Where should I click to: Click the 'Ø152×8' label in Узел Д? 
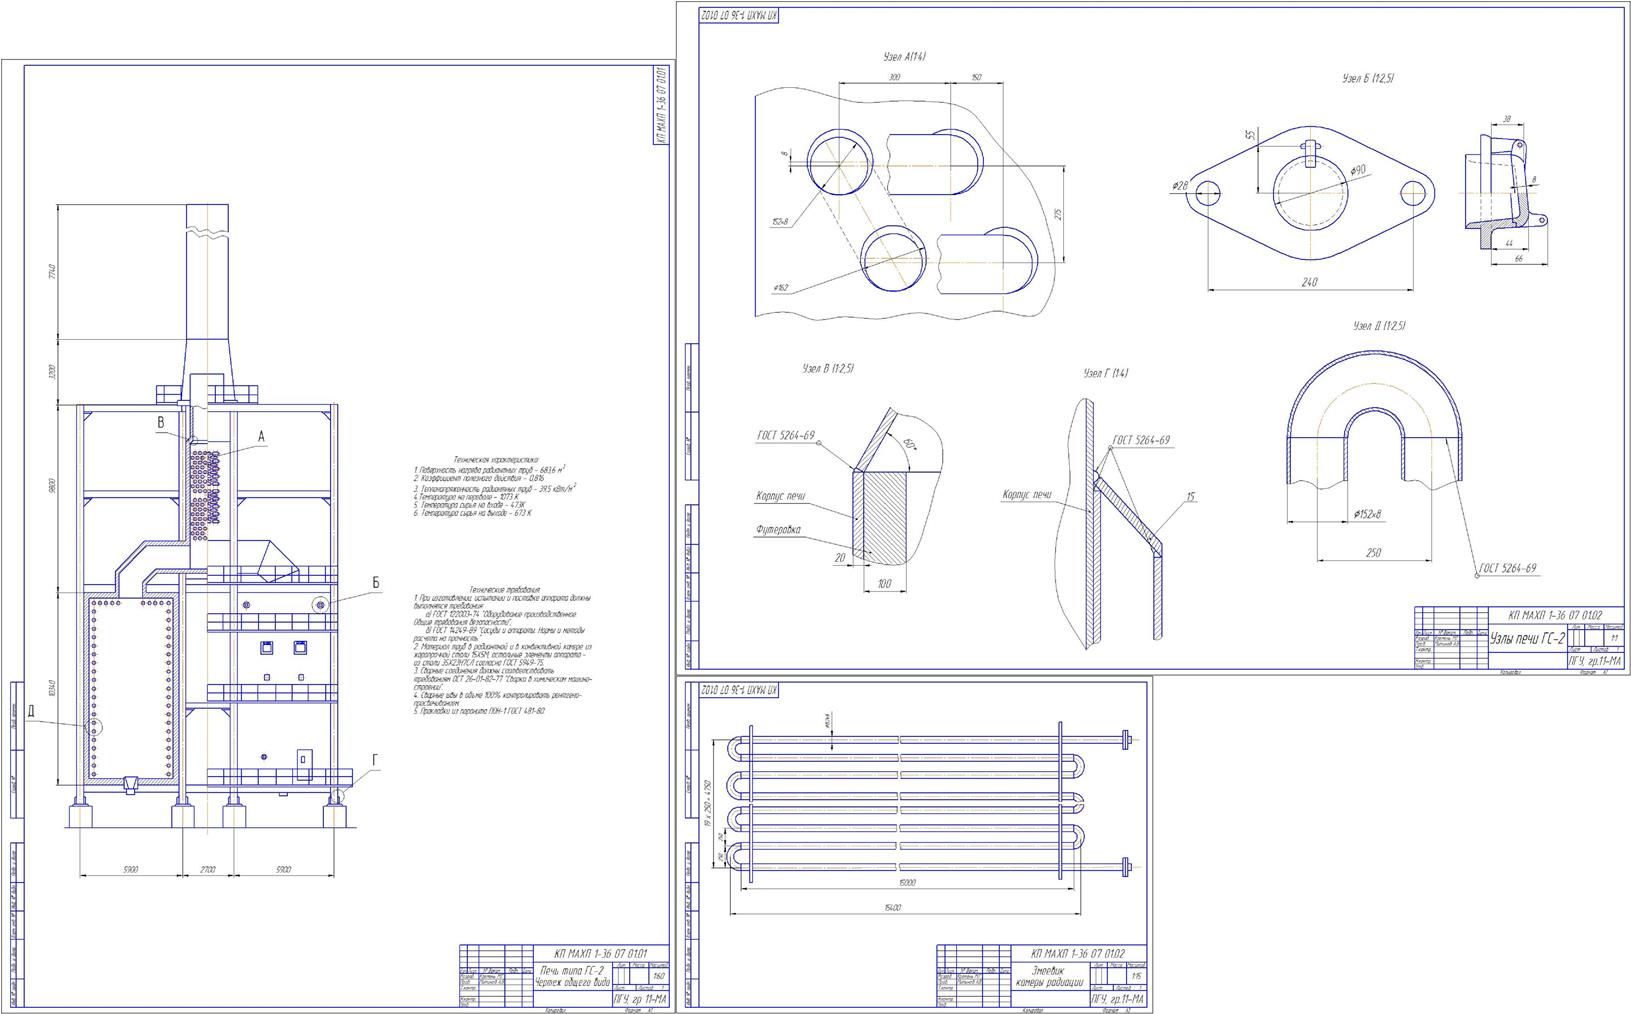click(1369, 514)
